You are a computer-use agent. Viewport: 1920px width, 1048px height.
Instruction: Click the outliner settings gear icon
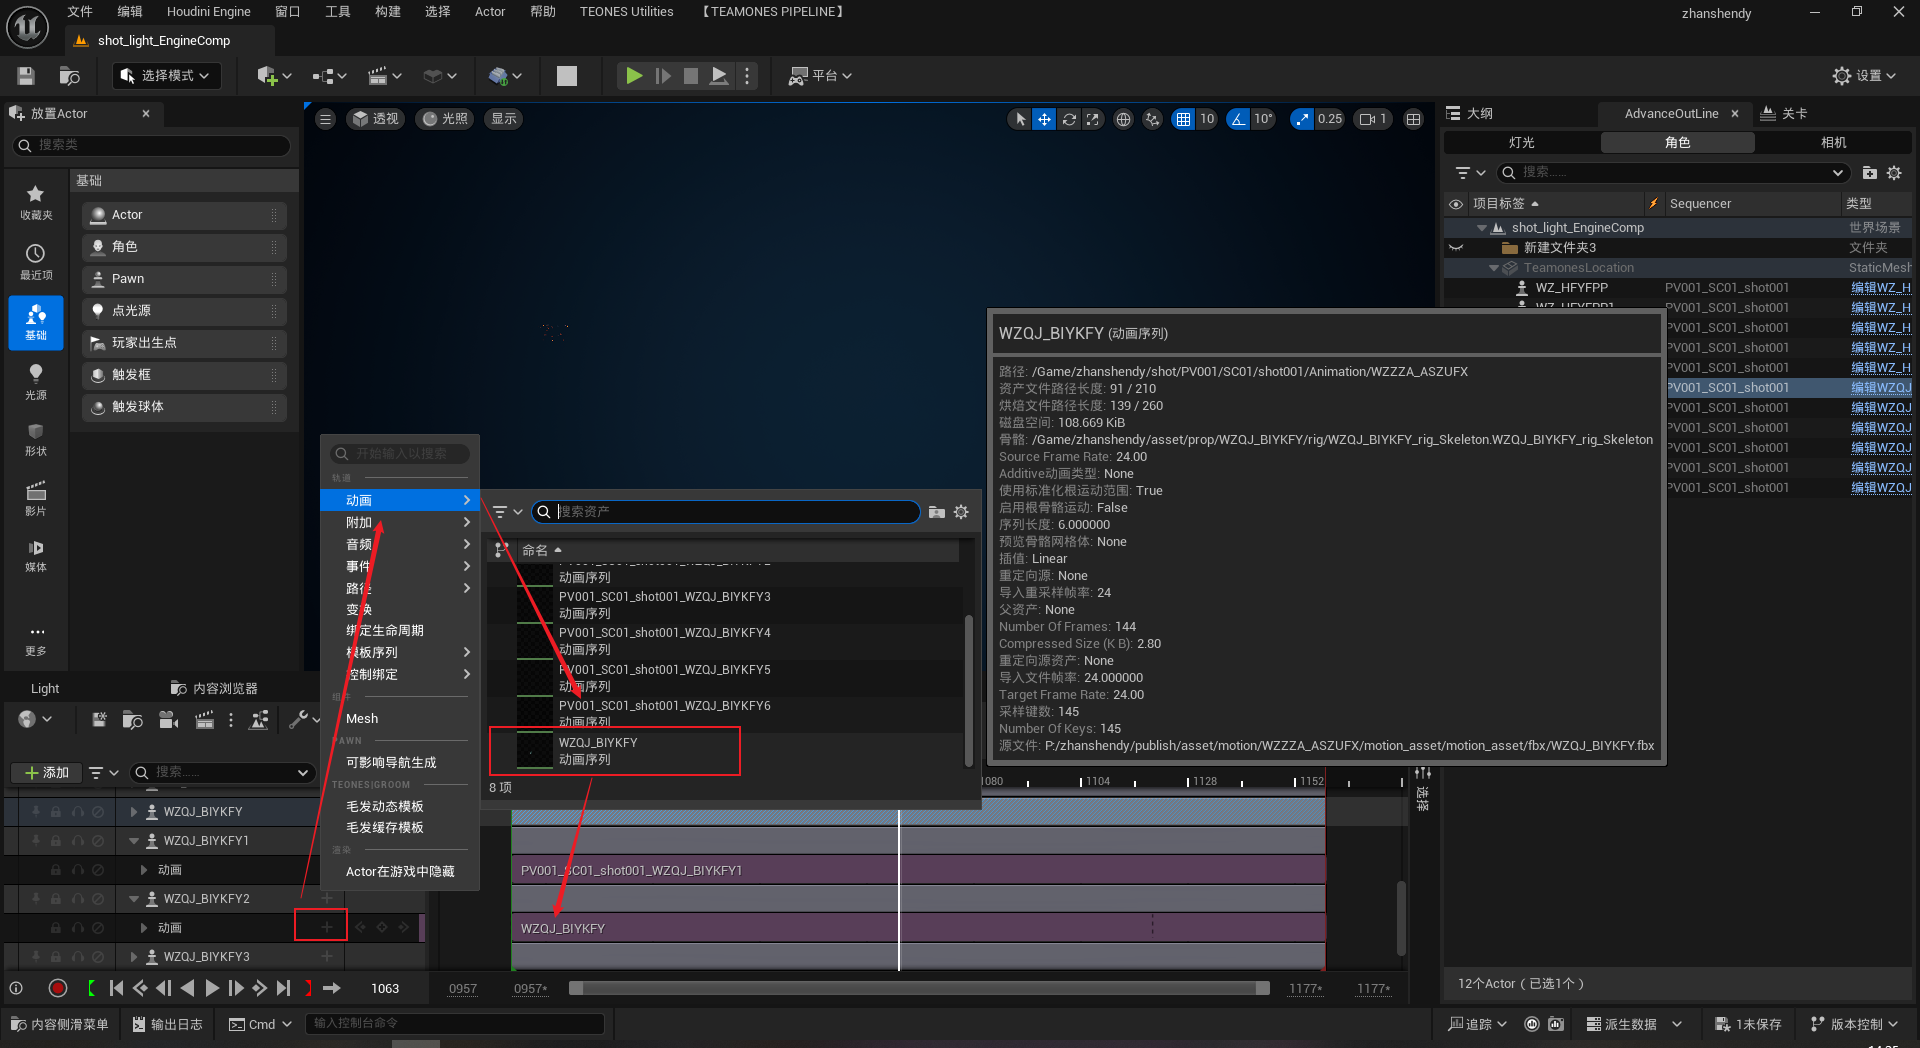tap(1894, 173)
